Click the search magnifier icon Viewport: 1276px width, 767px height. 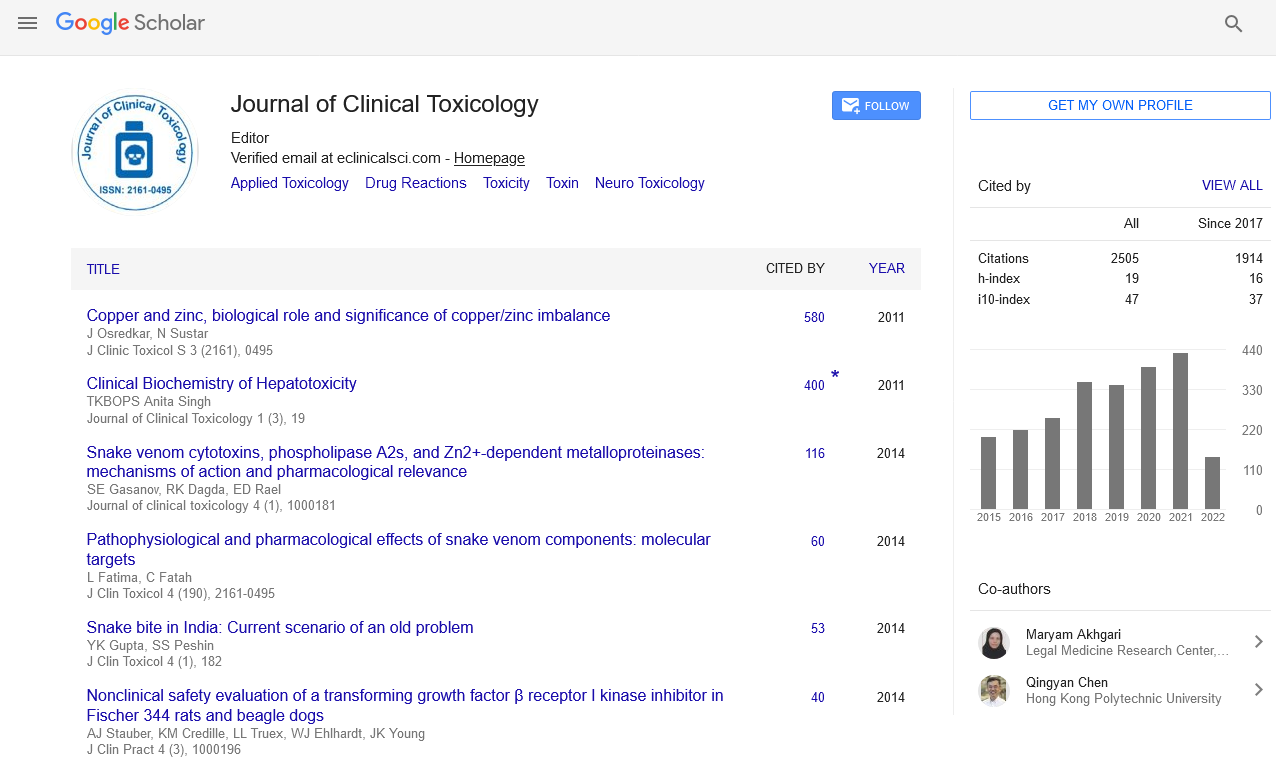1233,24
